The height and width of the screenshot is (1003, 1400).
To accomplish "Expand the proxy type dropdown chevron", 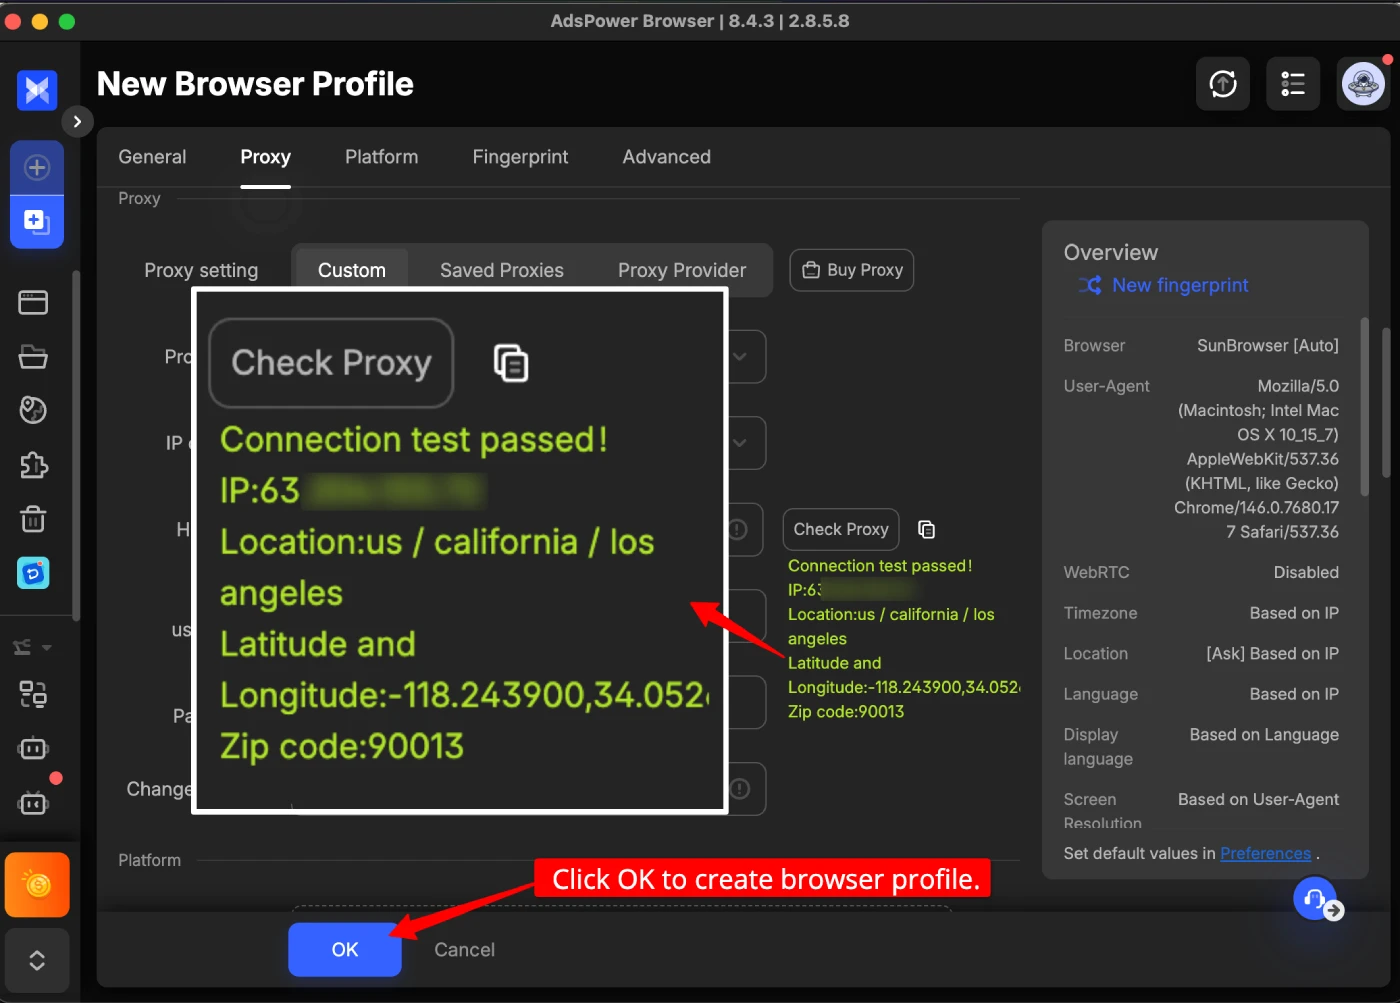I will coord(740,357).
